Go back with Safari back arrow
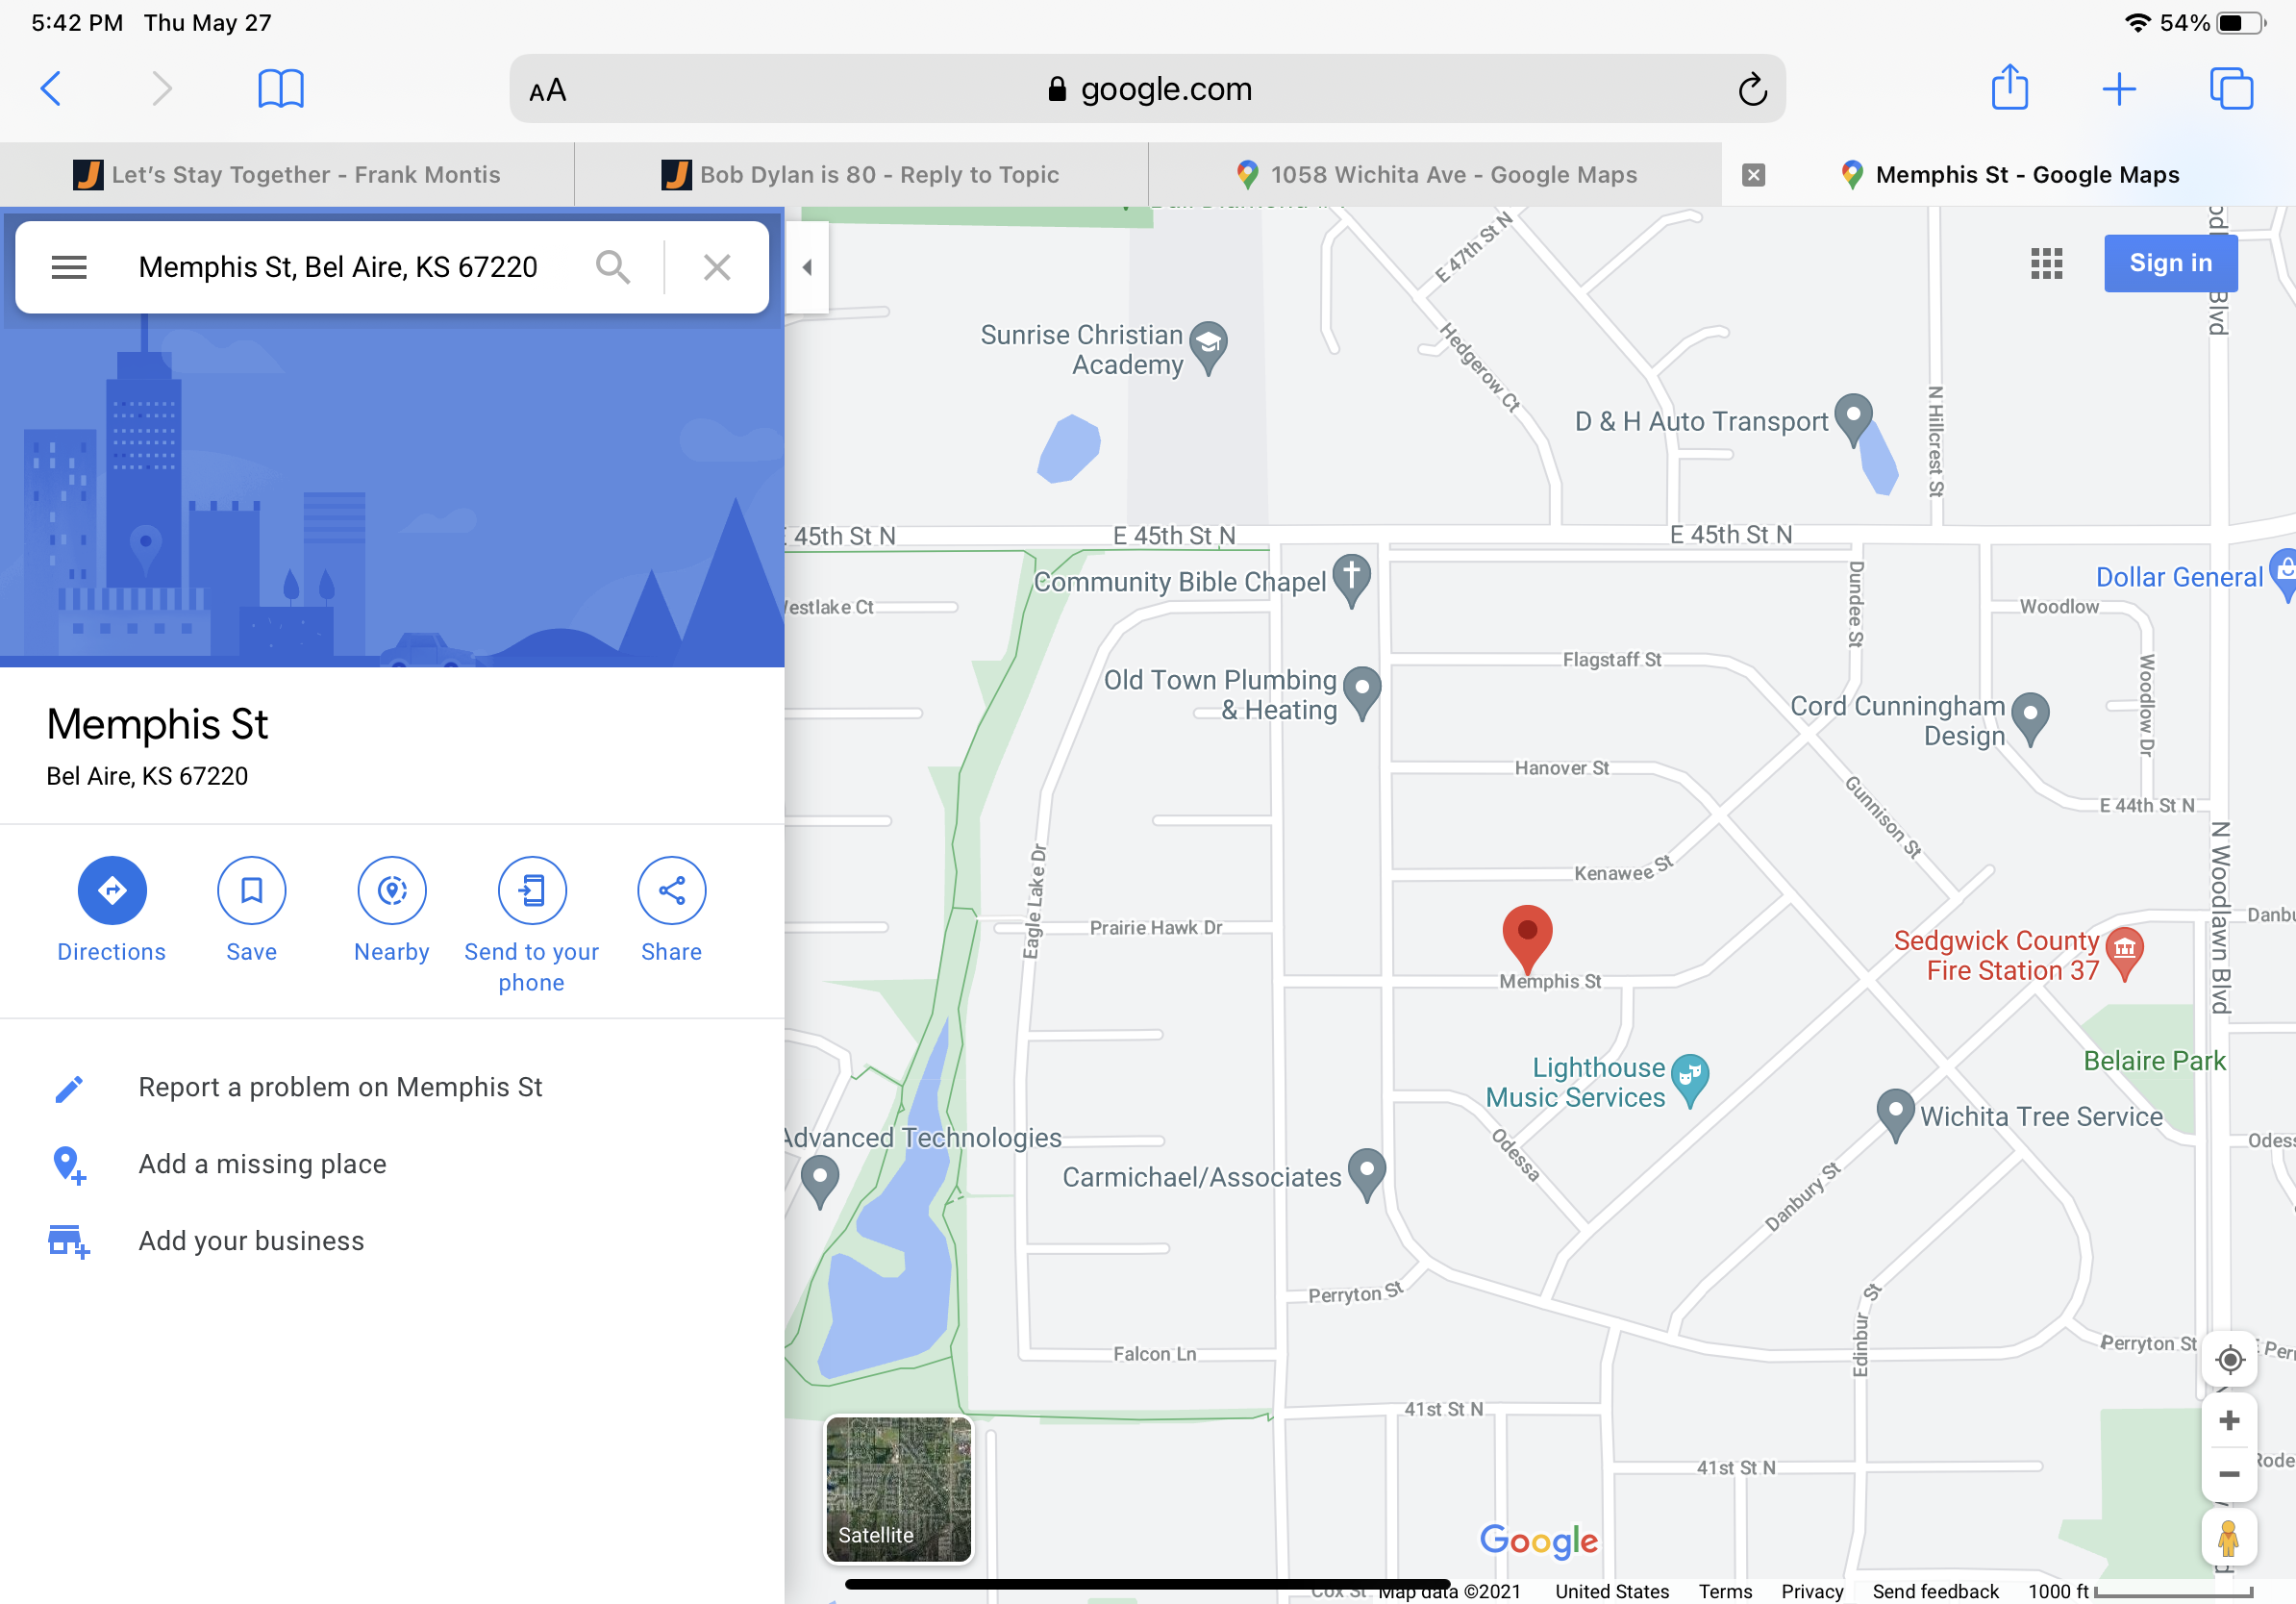The image size is (2296, 1604). 51,89
